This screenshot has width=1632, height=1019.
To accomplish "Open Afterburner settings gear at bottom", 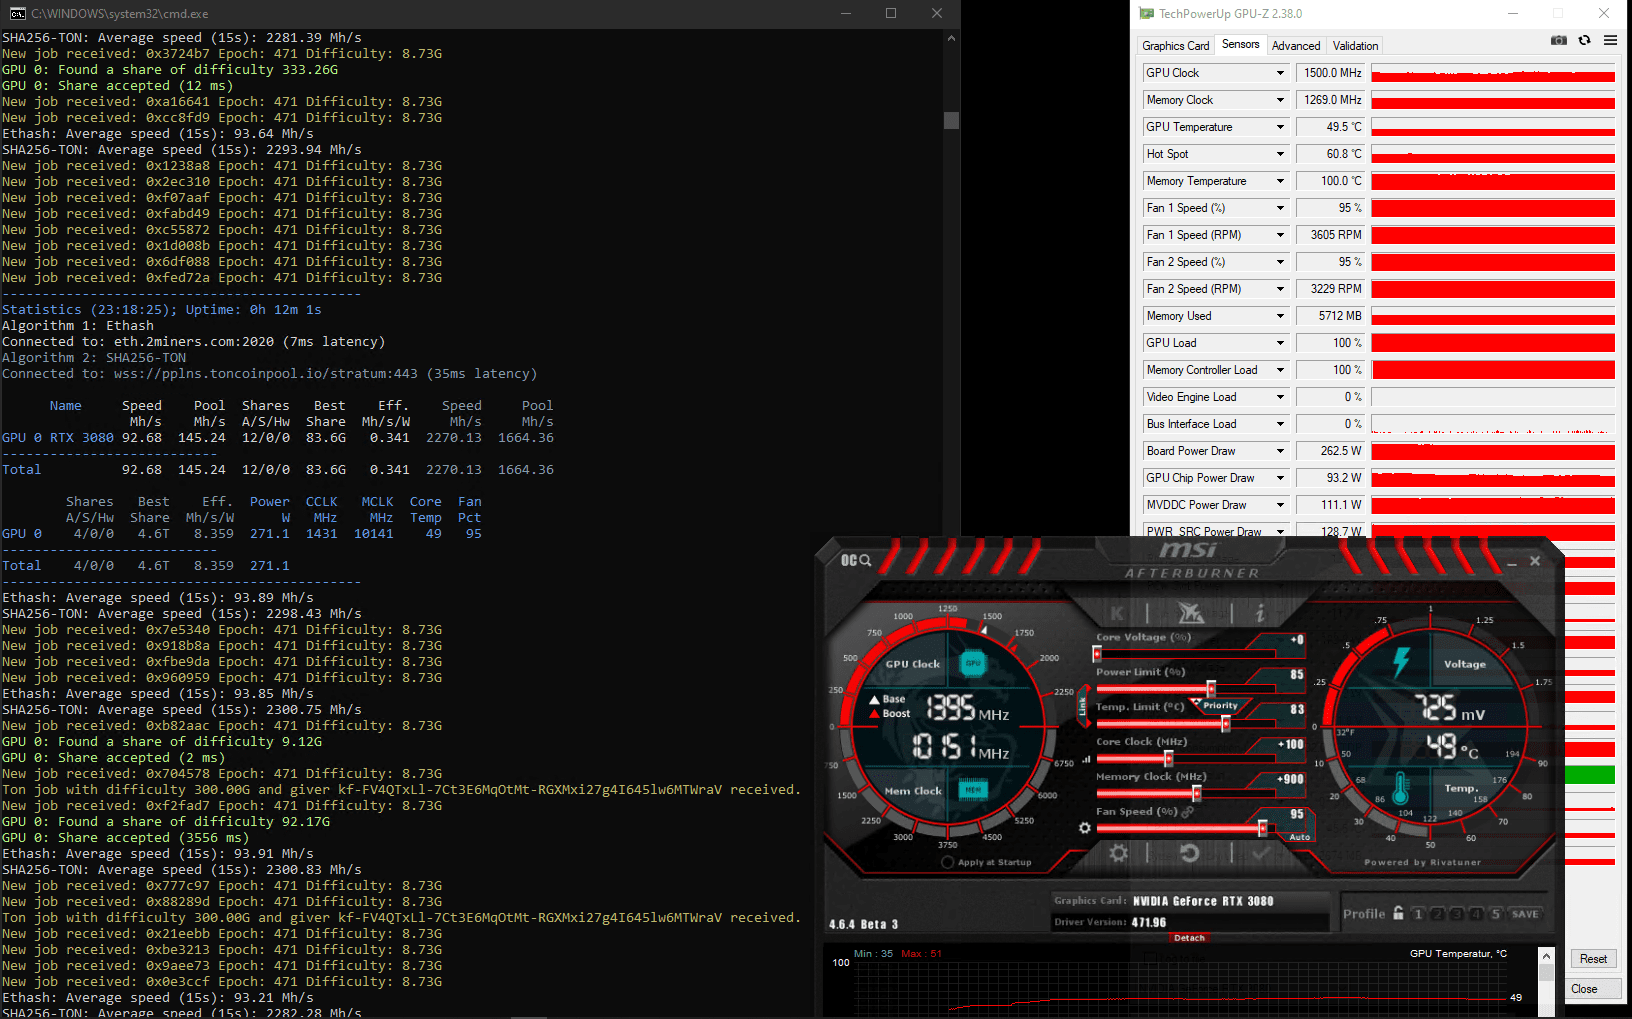I will pyautogui.click(x=1119, y=853).
